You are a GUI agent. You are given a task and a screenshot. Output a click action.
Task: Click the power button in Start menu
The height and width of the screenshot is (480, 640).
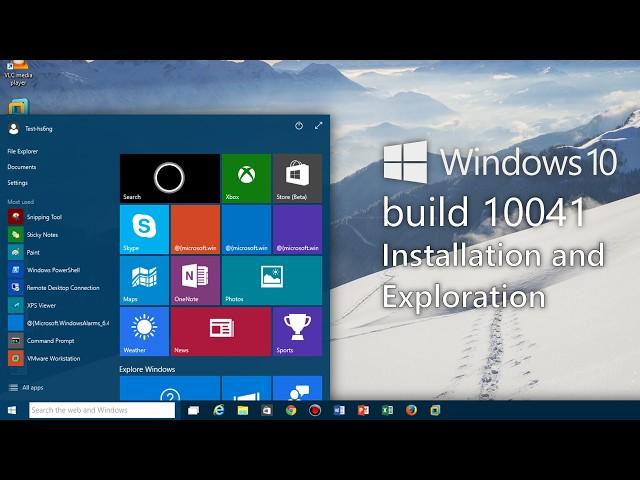click(299, 126)
